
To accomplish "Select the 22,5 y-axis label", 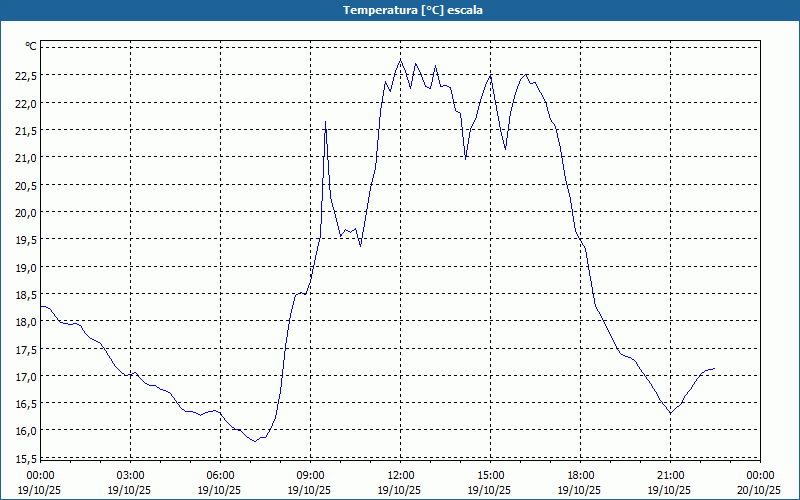I will [25, 75].
